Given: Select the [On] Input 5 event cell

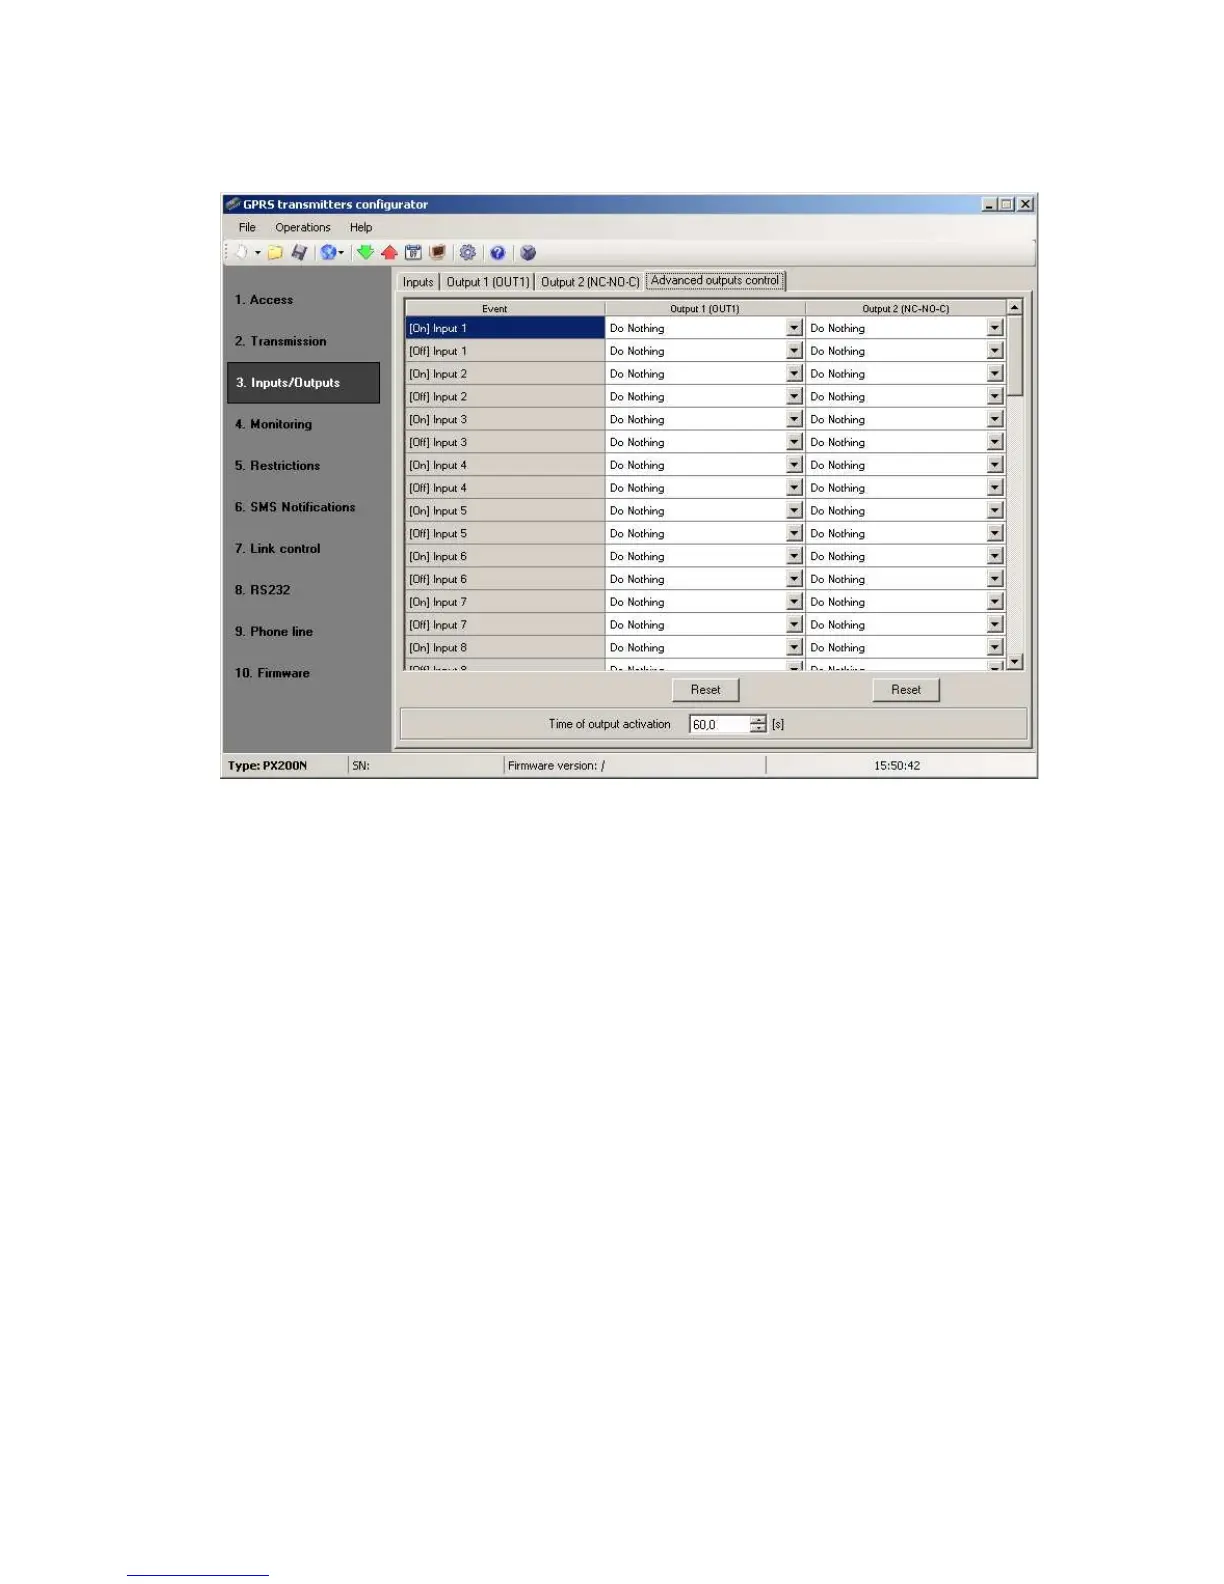Looking at the screenshot, I should tap(505, 511).
